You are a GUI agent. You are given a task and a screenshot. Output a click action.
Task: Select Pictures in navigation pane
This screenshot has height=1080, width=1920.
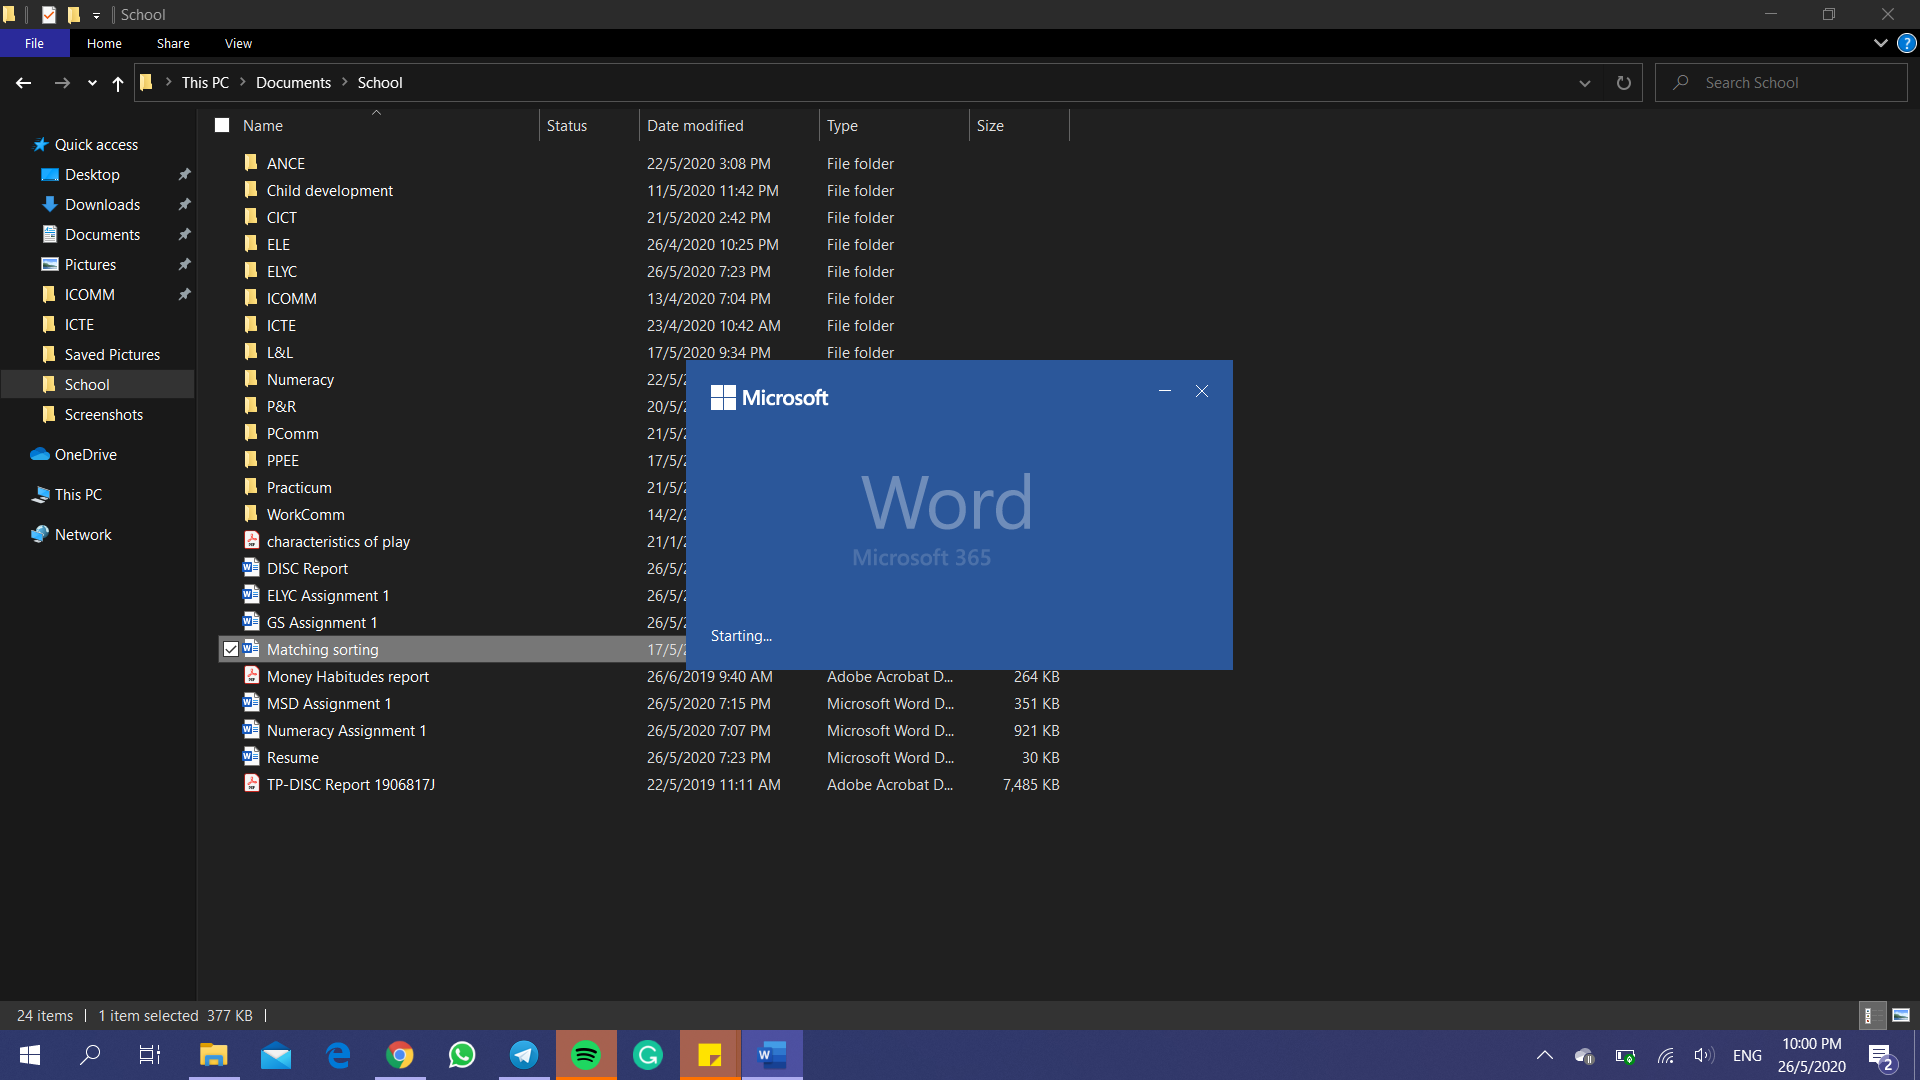click(90, 265)
